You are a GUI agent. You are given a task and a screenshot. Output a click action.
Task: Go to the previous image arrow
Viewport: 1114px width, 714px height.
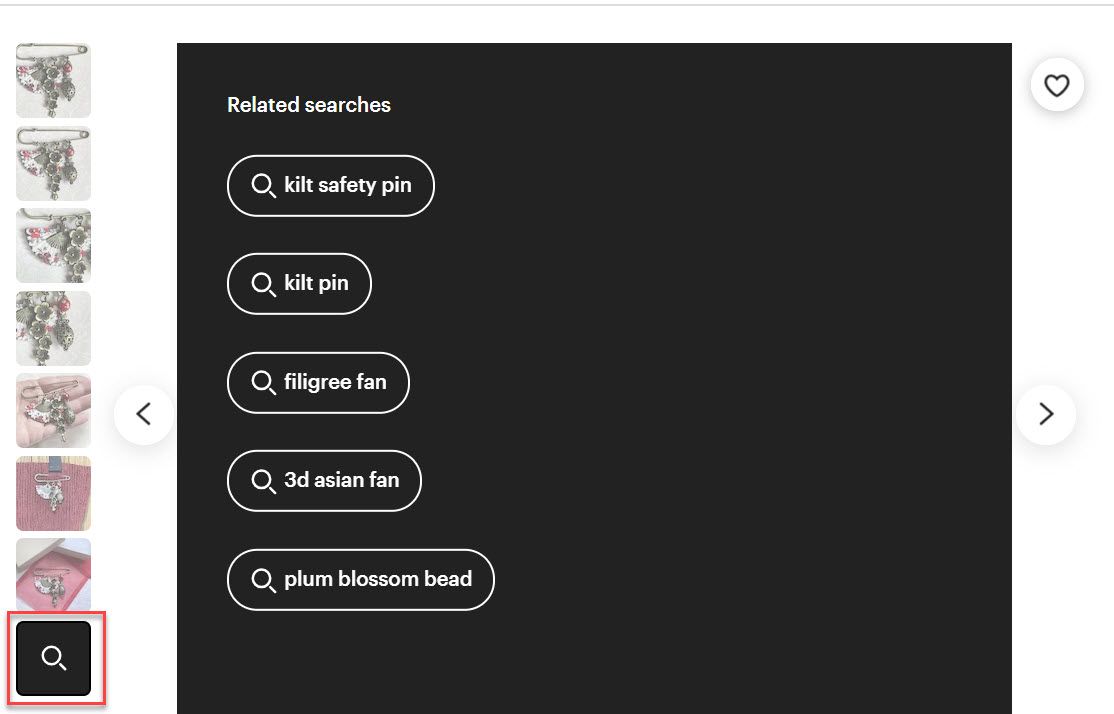coord(144,414)
